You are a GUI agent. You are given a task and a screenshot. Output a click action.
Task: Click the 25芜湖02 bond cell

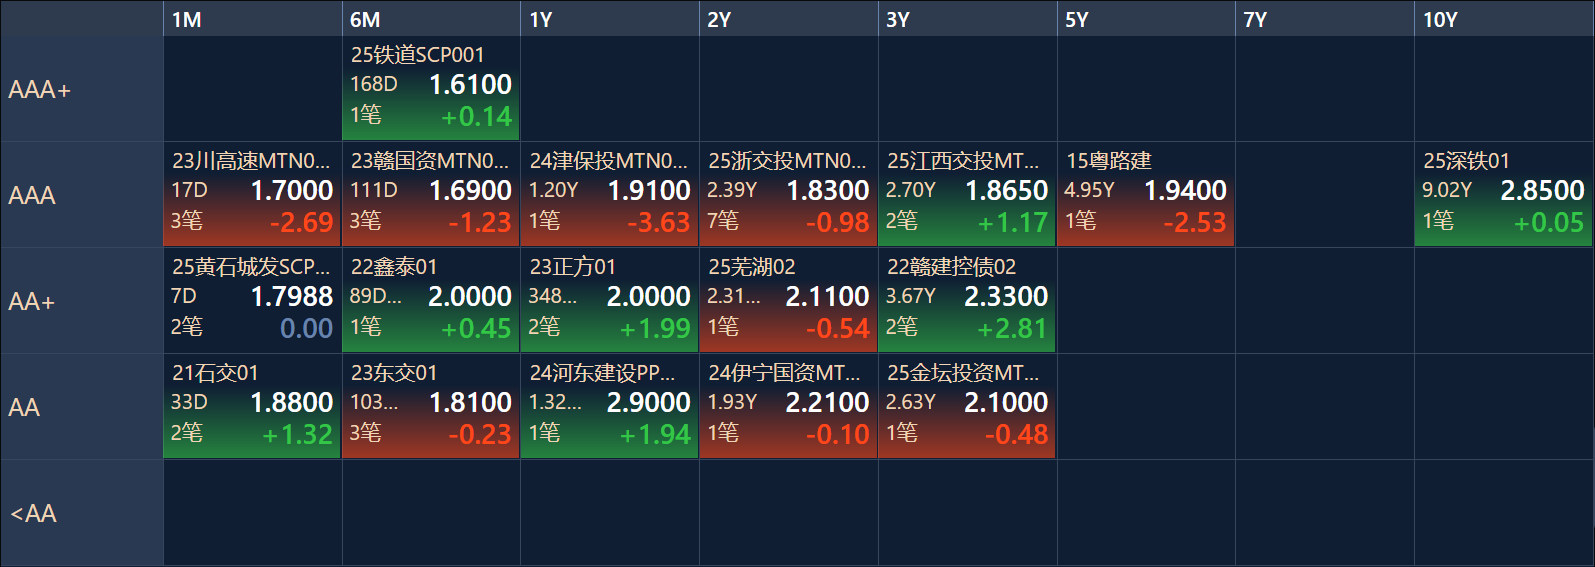(789, 301)
